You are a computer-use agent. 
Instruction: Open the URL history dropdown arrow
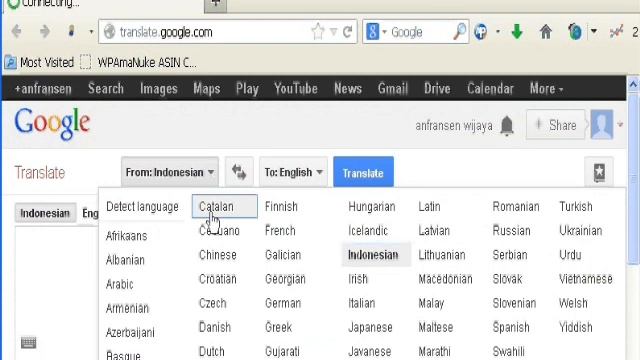333,31
